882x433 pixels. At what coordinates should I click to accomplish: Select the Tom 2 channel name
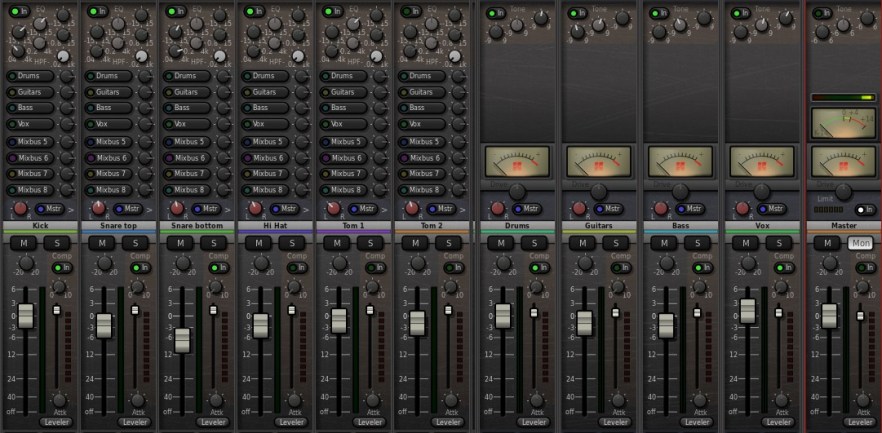click(x=432, y=227)
